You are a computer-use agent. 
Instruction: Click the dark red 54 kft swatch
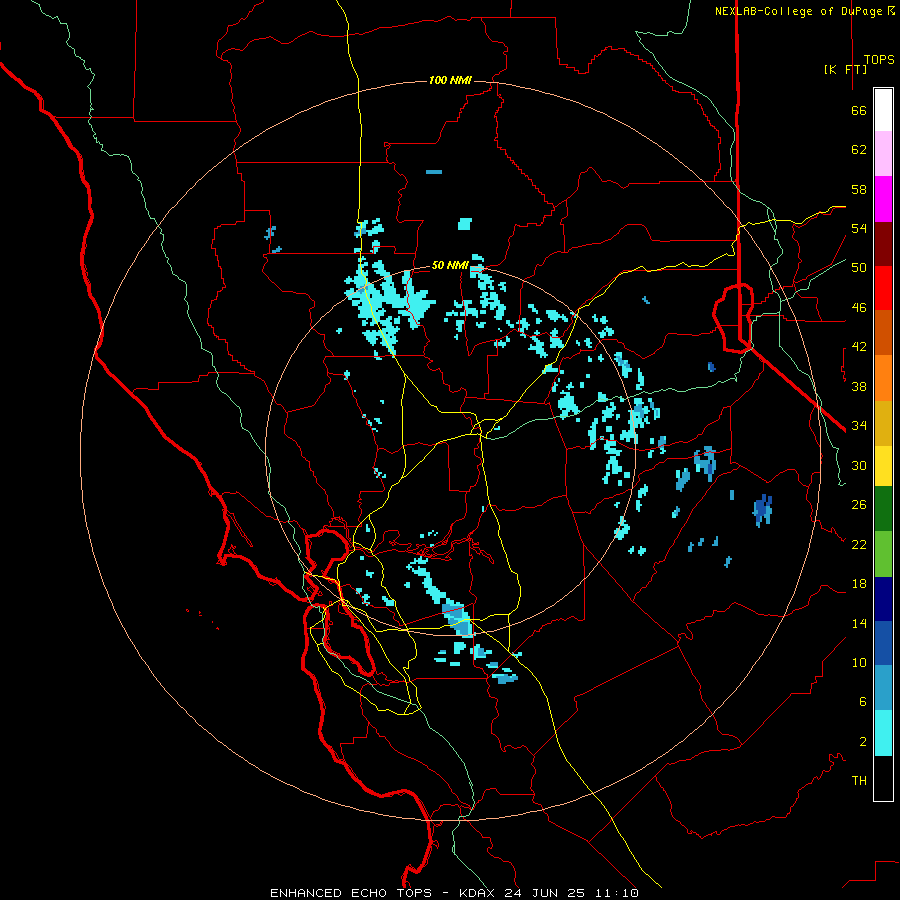tap(883, 244)
